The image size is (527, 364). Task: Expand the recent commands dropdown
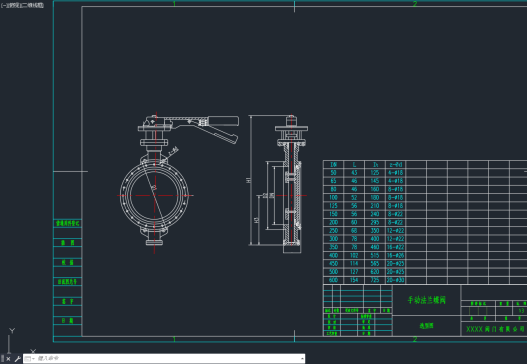coord(30,359)
